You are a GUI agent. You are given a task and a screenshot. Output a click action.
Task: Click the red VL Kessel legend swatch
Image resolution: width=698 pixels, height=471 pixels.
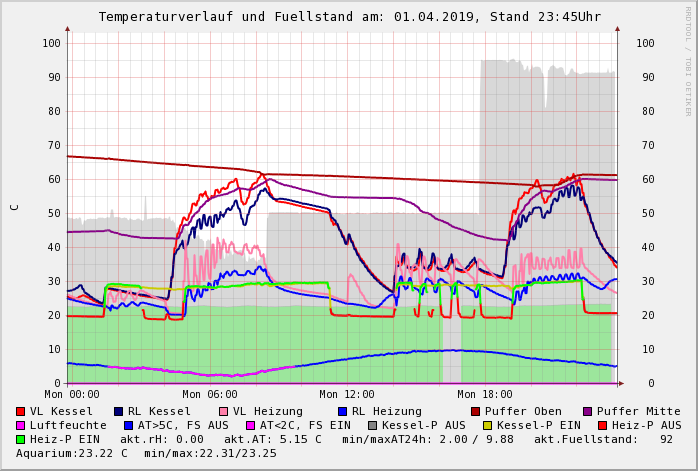21,411
